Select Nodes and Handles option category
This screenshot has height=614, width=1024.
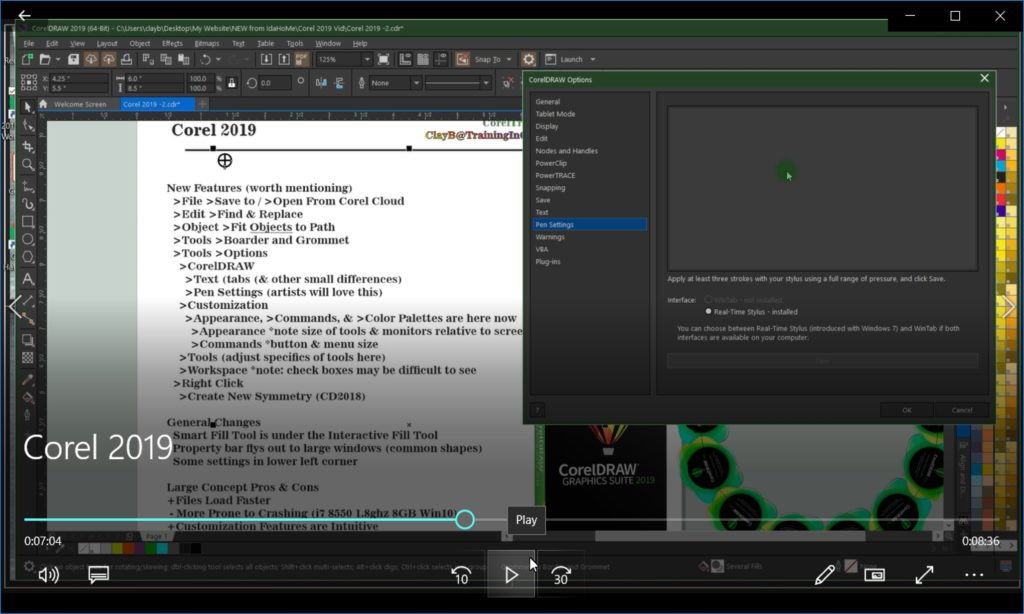pyautogui.click(x=566, y=151)
